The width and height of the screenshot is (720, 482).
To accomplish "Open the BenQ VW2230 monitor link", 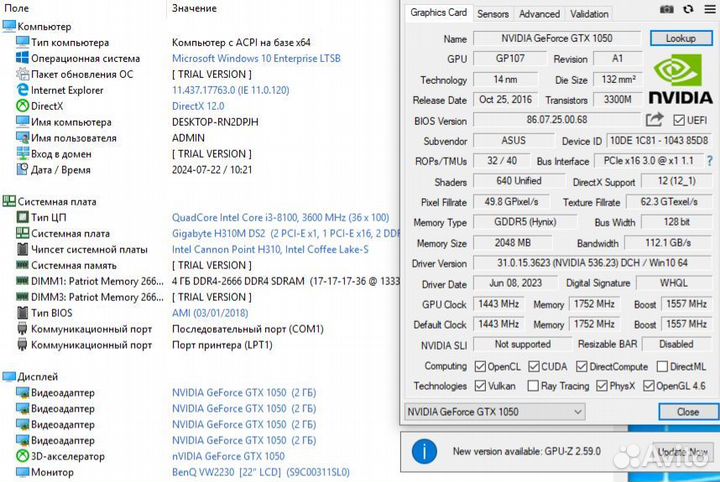I will pos(260,472).
